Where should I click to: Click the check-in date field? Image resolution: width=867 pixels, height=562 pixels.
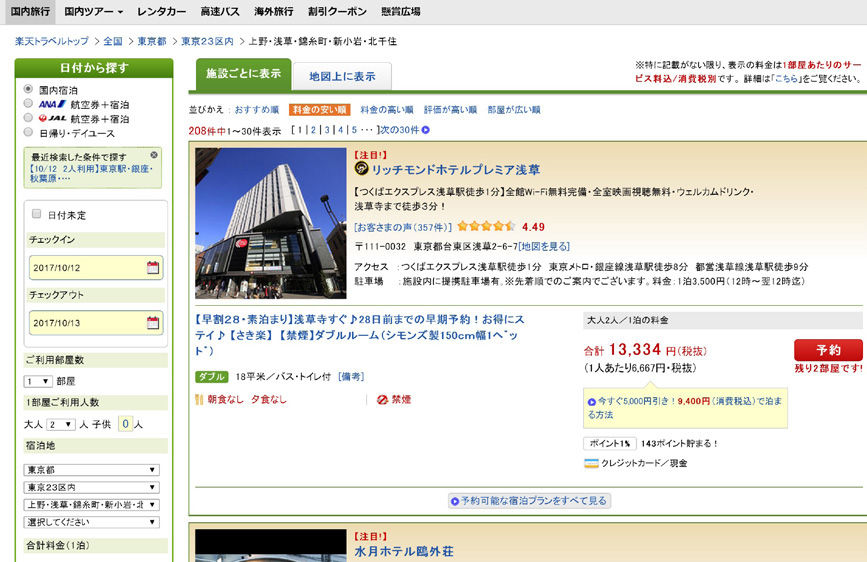tap(96, 268)
